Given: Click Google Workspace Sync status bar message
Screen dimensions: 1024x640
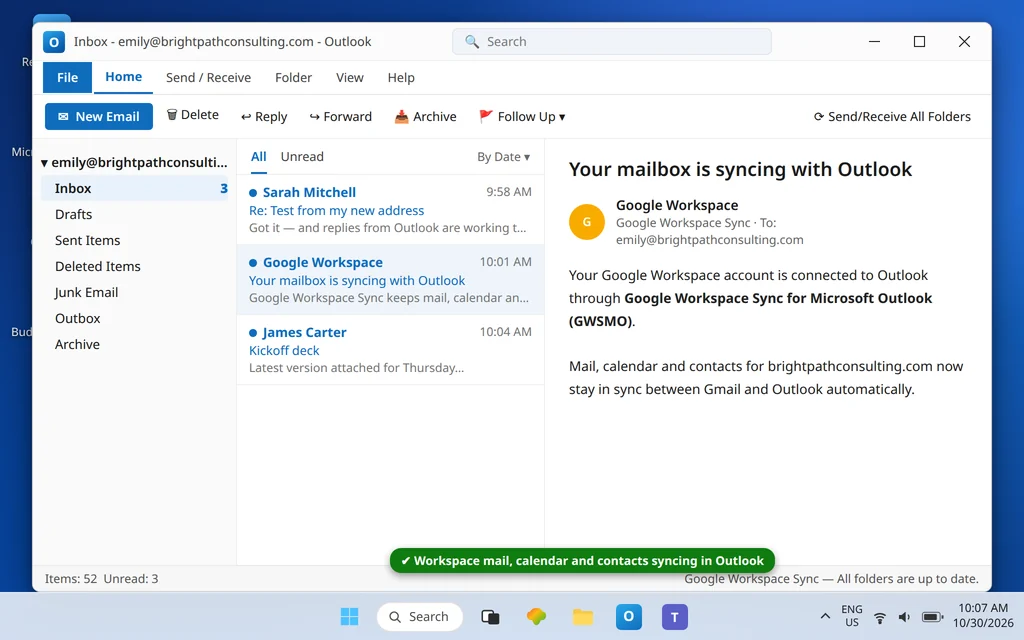Looking at the screenshot, I should pos(831,579).
